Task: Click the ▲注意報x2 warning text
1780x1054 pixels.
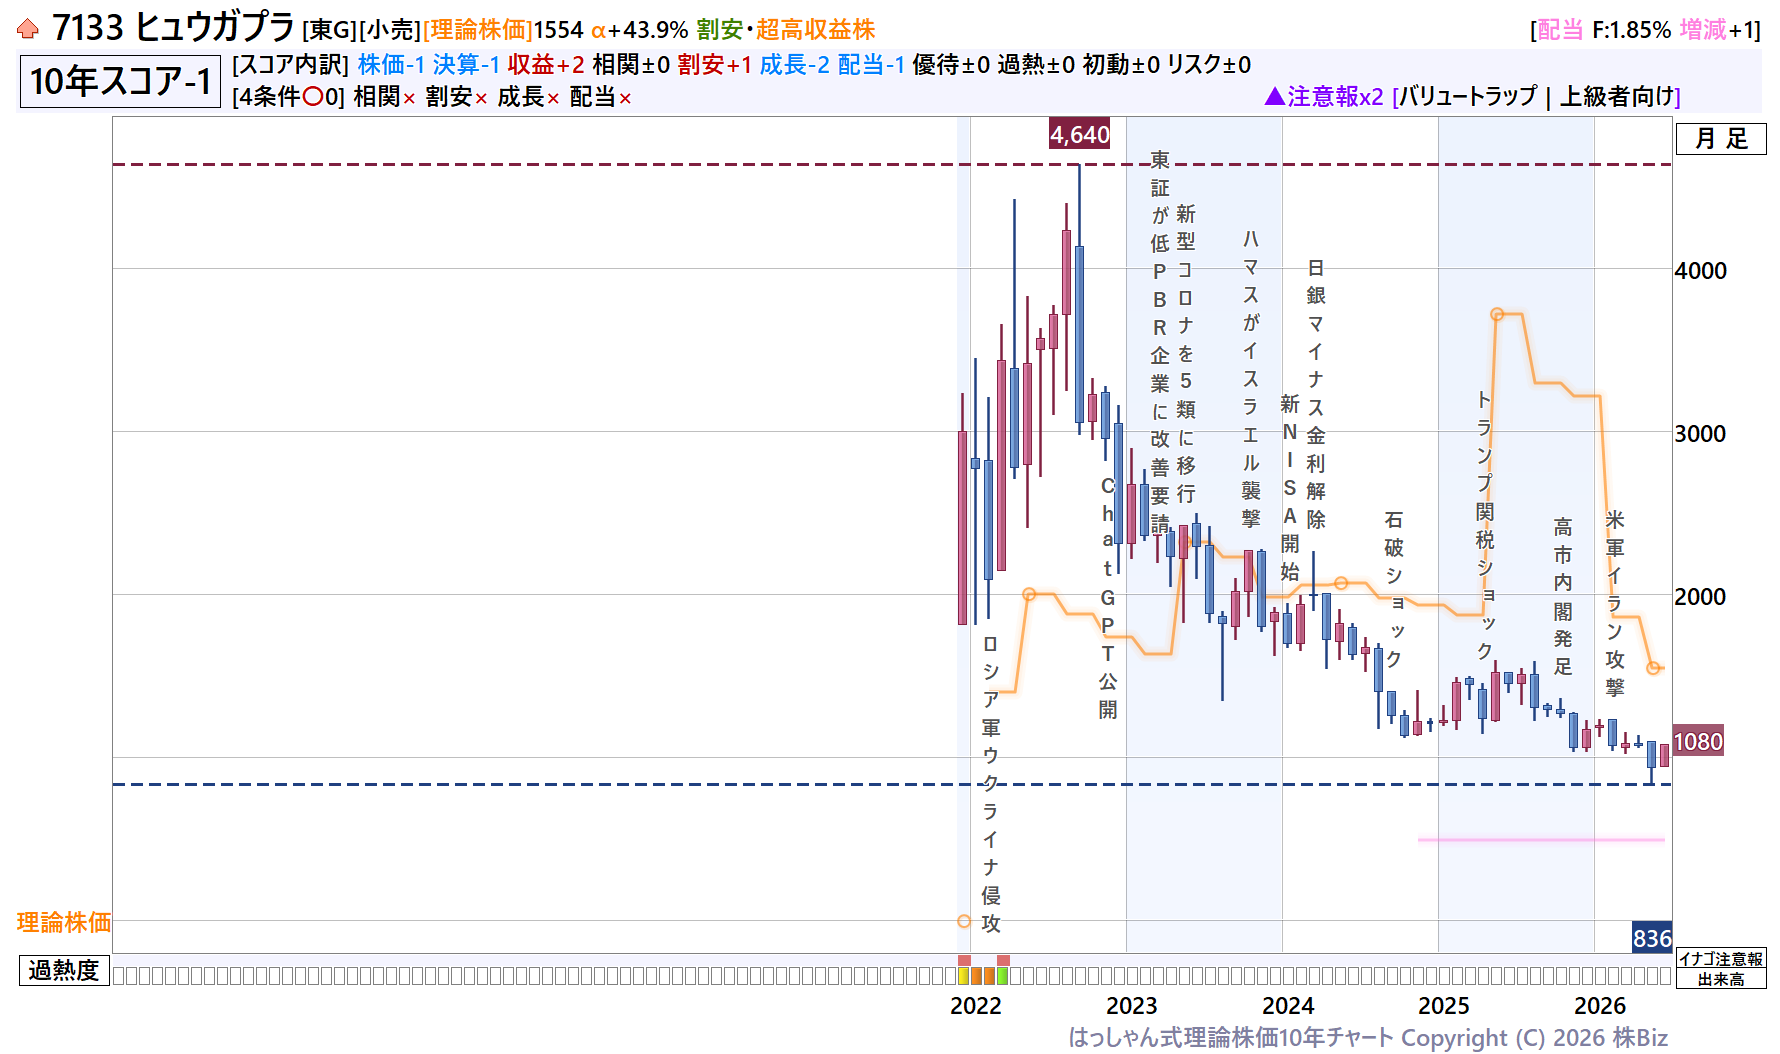Action: 1324,97
